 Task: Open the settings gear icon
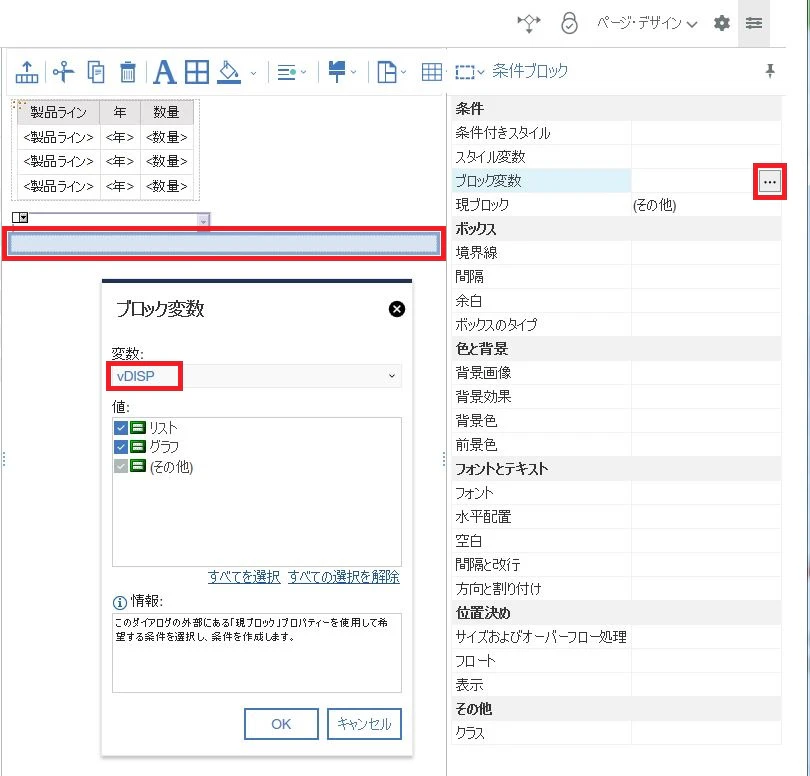tap(721, 23)
